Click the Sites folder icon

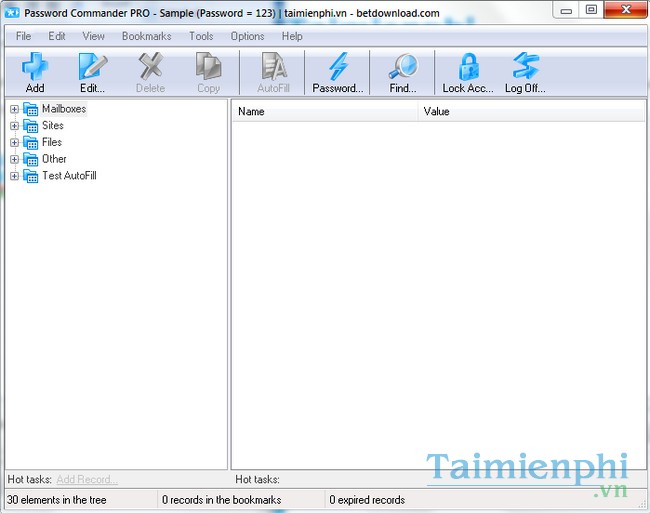pos(31,126)
